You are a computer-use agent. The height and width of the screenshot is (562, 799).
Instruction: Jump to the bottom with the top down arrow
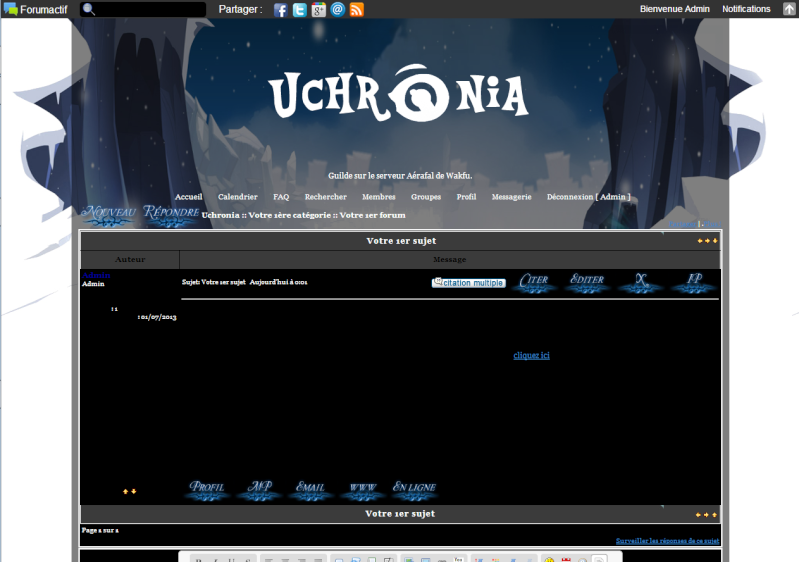click(x=715, y=240)
